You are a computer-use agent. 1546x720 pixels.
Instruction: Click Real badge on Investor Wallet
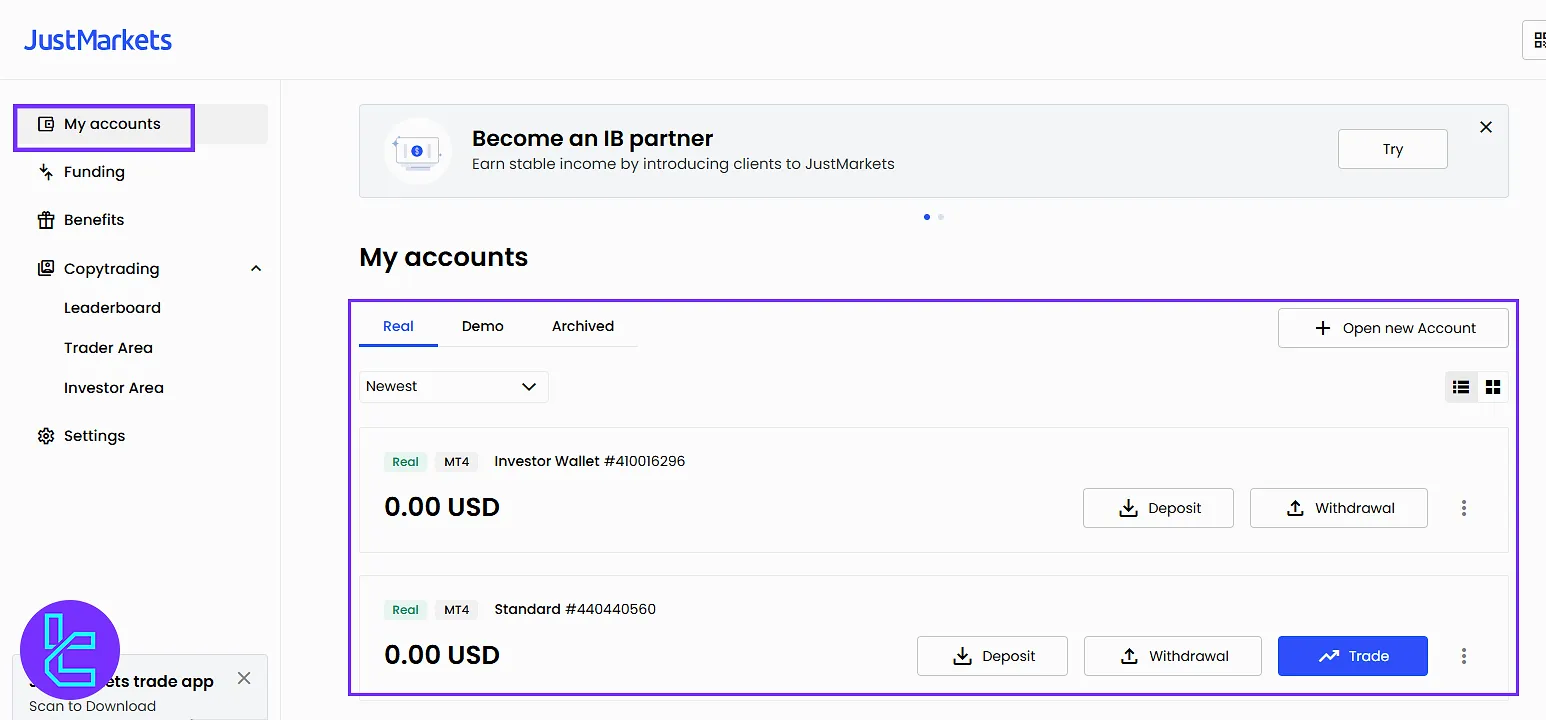[406, 462]
